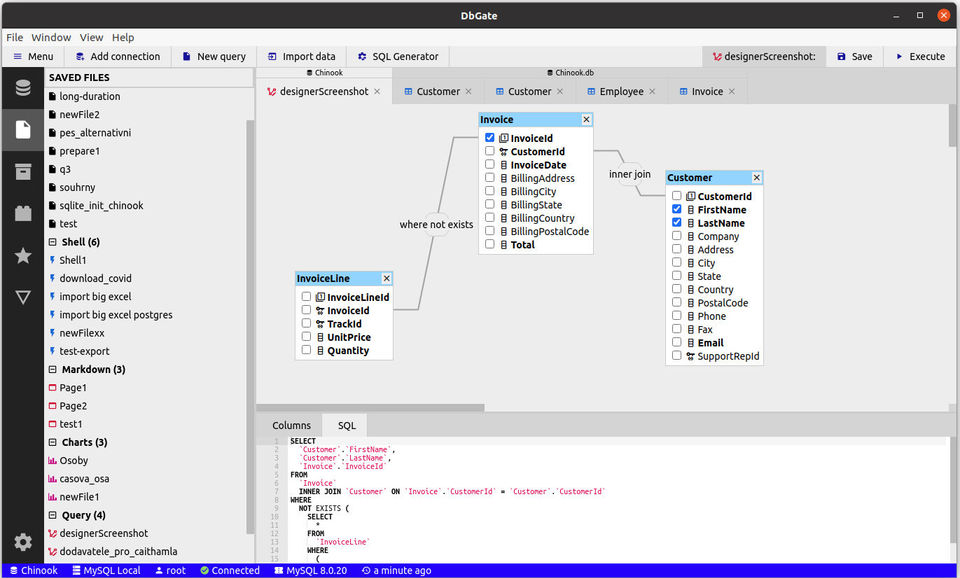Uncheck the Customer FirstName checkbox
The image size is (960, 578).
(677, 210)
